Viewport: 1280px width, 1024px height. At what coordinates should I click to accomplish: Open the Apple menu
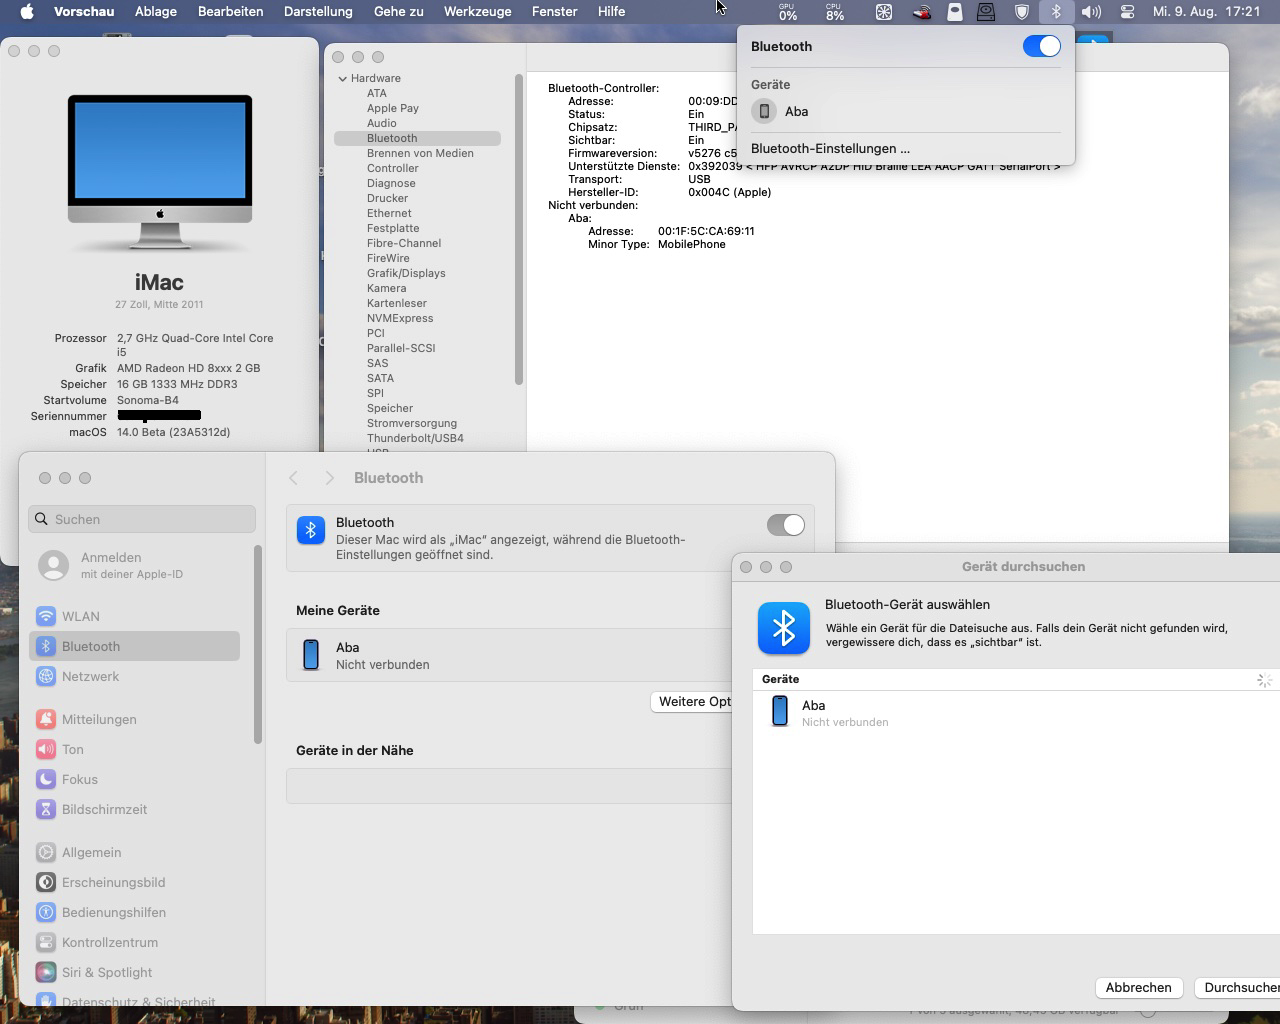(27, 12)
